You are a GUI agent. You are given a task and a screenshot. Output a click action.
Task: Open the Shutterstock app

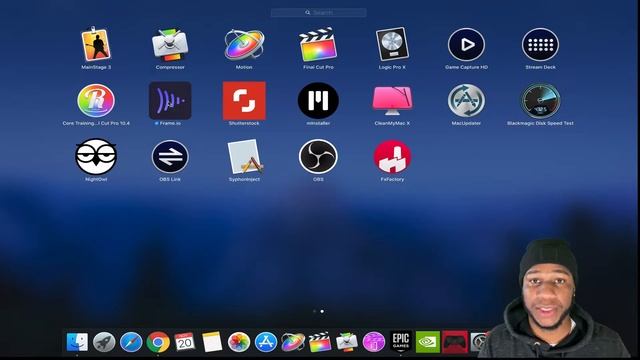point(244,100)
